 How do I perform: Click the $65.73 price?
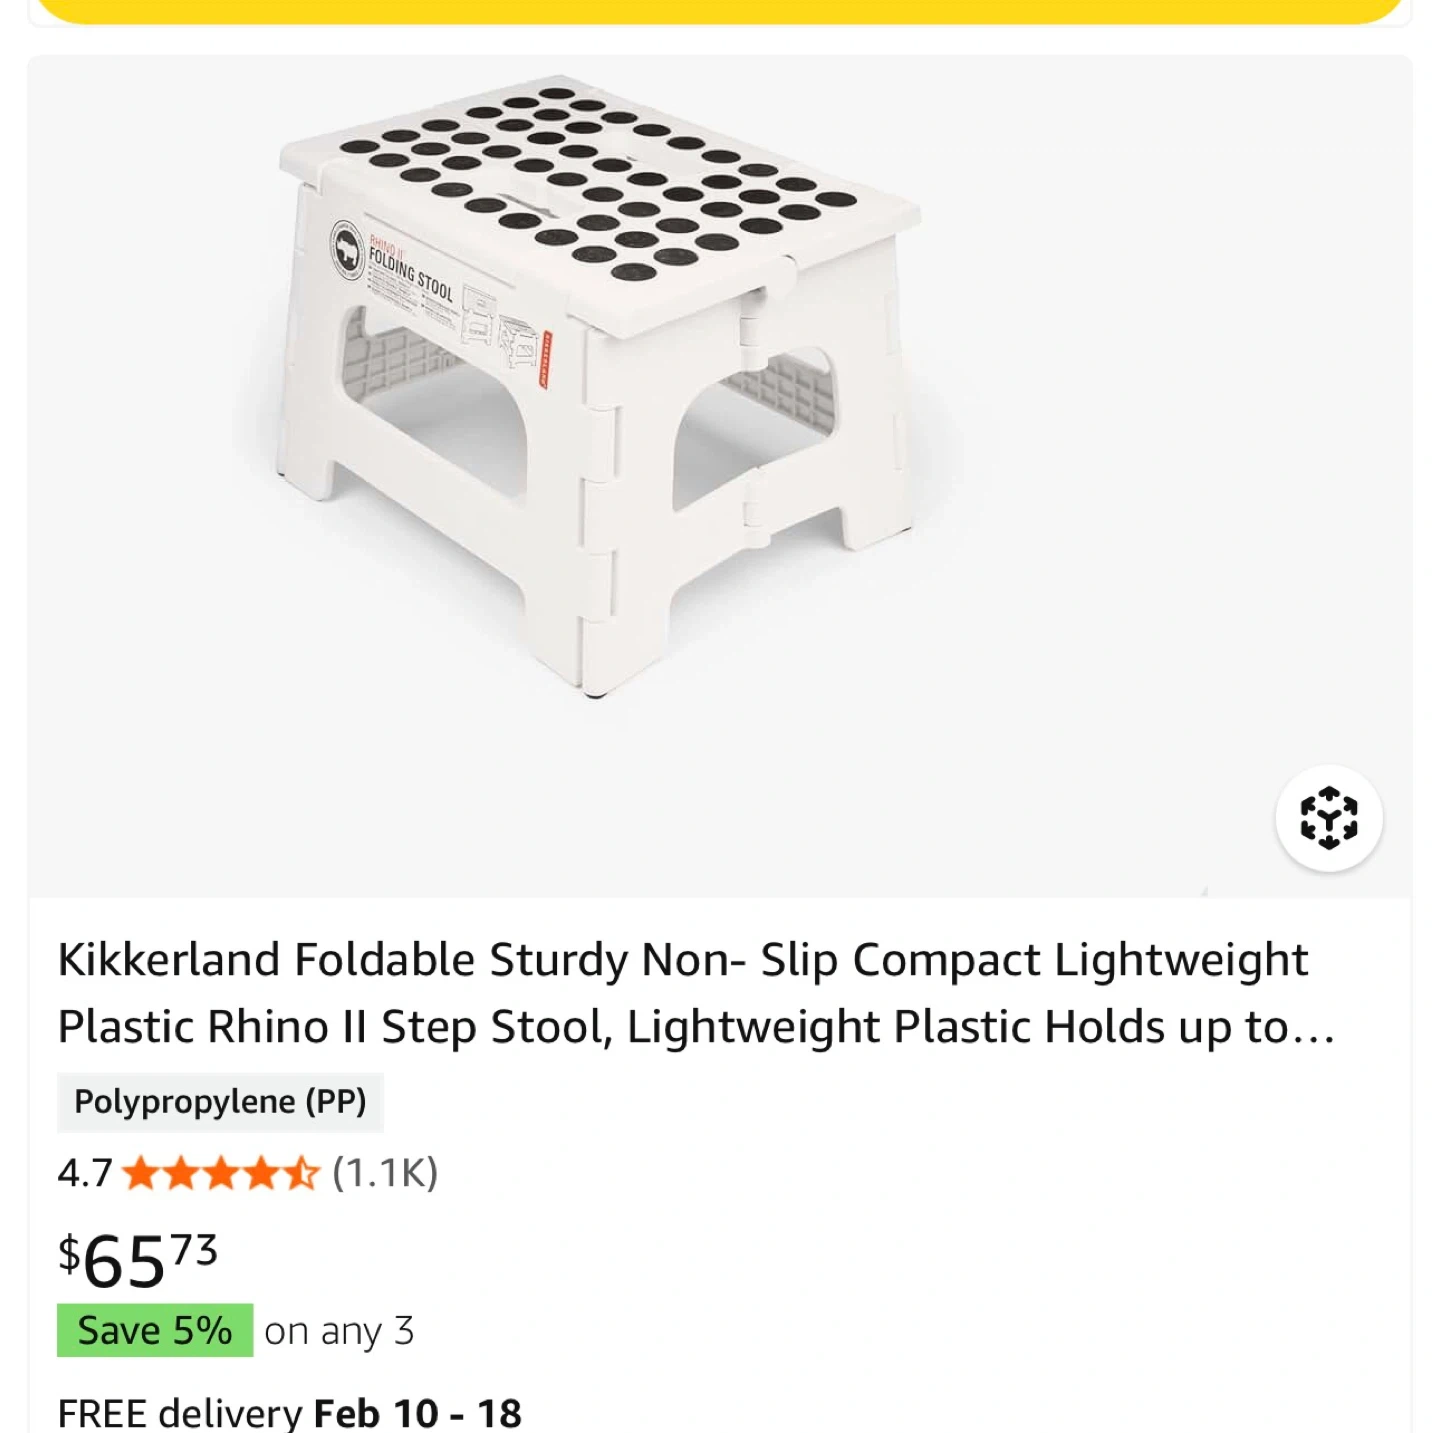pyautogui.click(x=138, y=1259)
